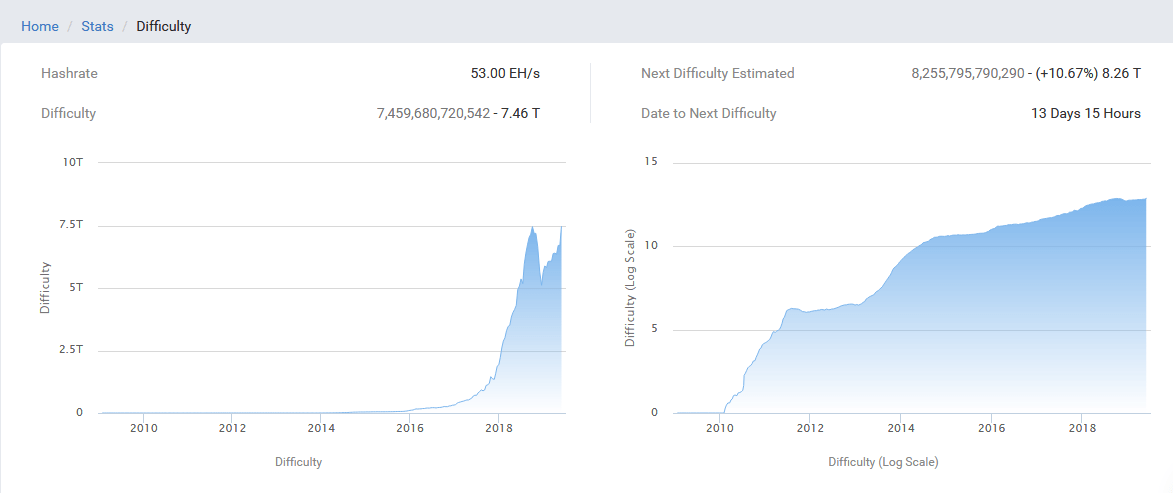Click the 7,459,680,720,542 difficulty value
The height and width of the screenshot is (493, 1173).
tap(433, 113)
